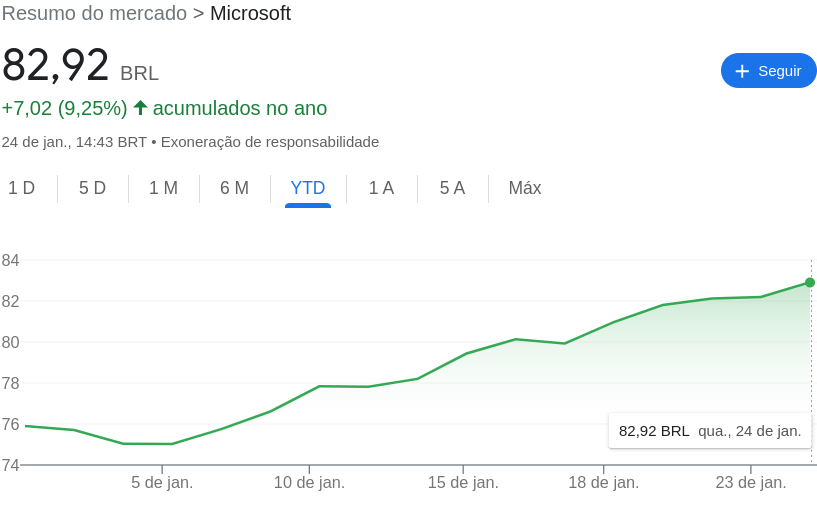
Task: Switch to the 1 A tab
Action: tap(381, 188)
